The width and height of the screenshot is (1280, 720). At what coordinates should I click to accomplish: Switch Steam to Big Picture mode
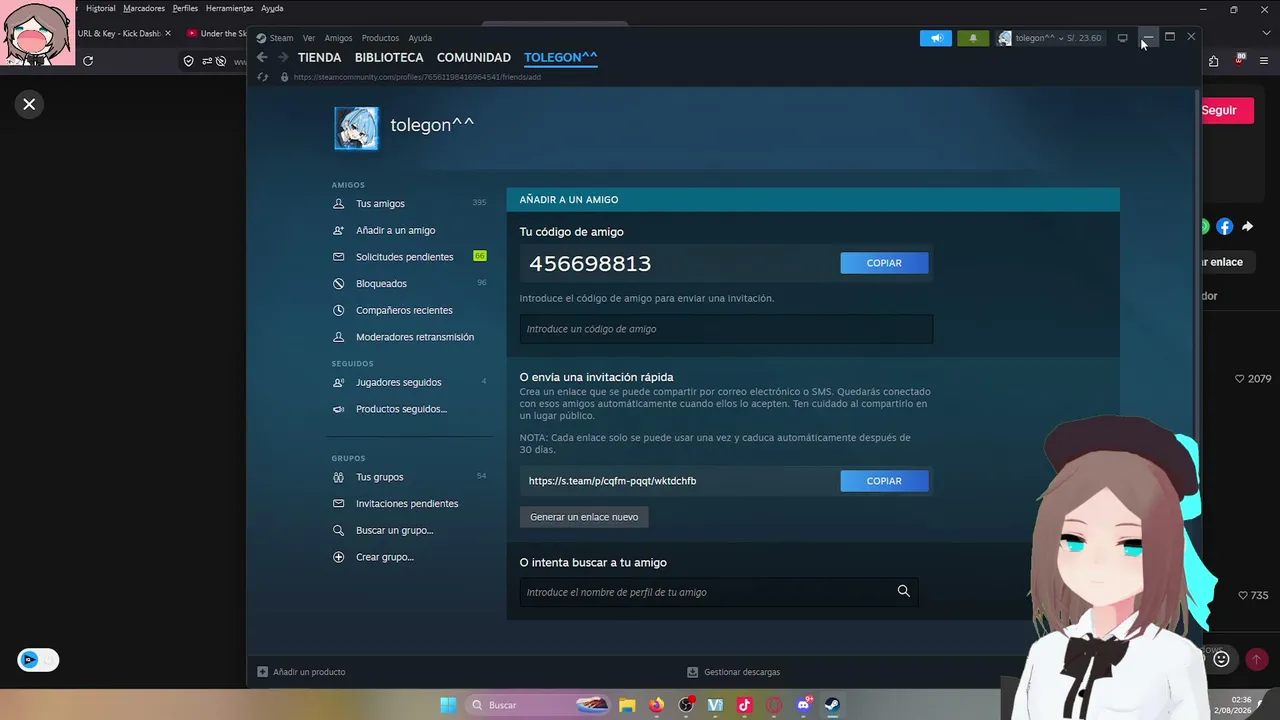(1122, 38)
